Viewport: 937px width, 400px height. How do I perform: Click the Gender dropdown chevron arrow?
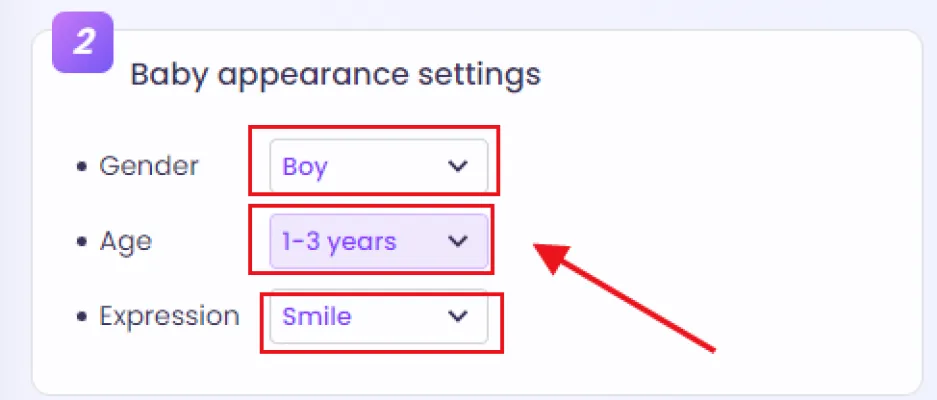point(458,166)
